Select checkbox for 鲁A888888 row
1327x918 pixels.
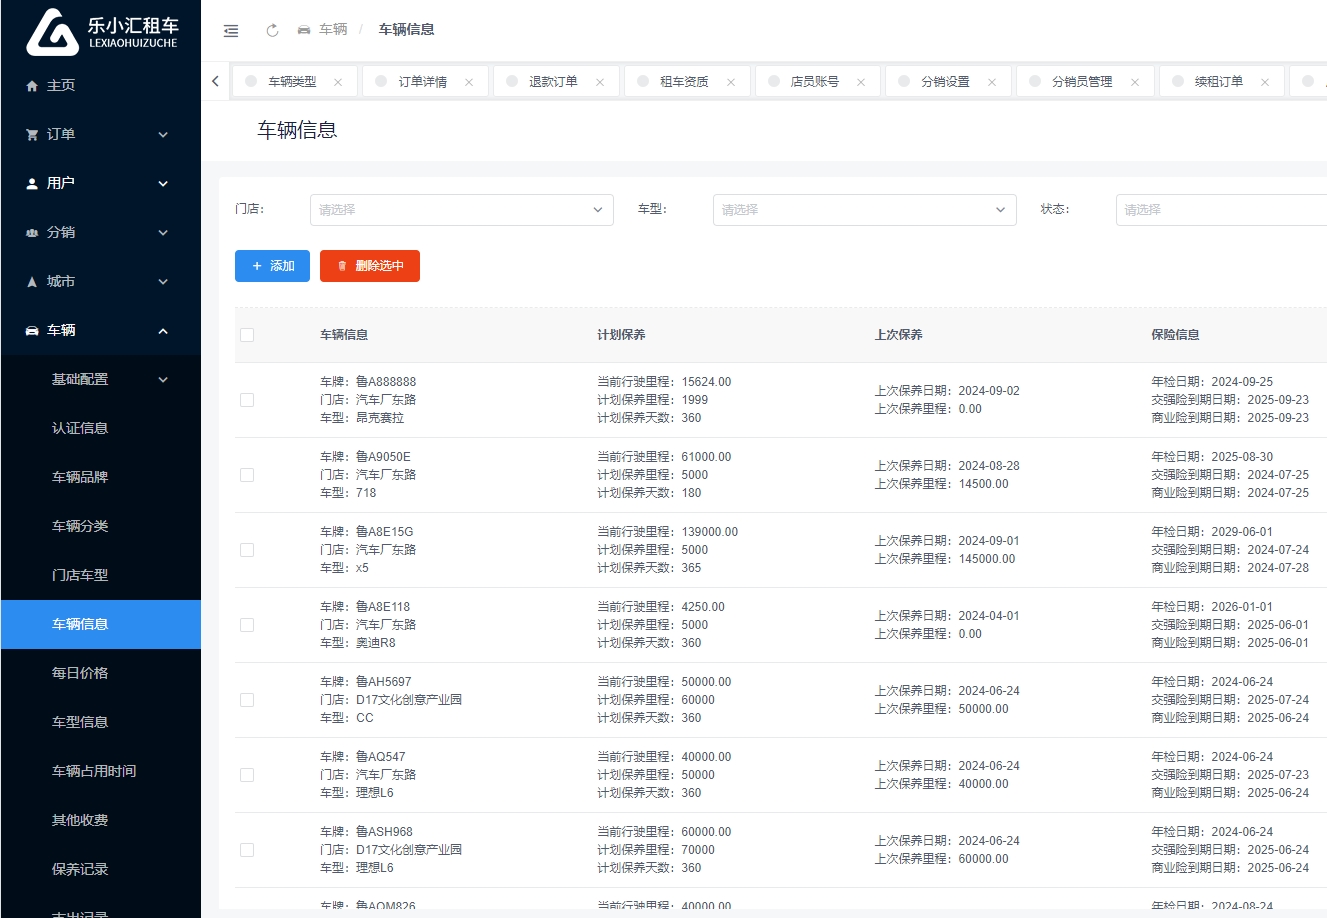point(247,400)
